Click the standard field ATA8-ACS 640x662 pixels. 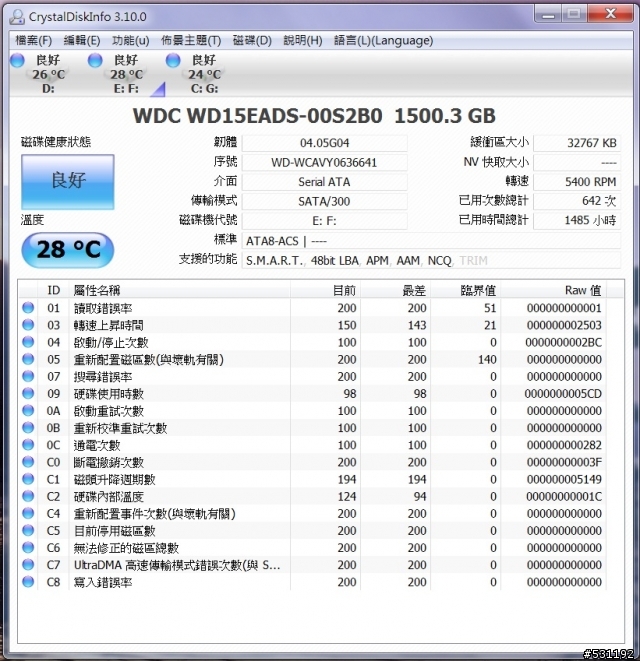(x=431, y=241)
